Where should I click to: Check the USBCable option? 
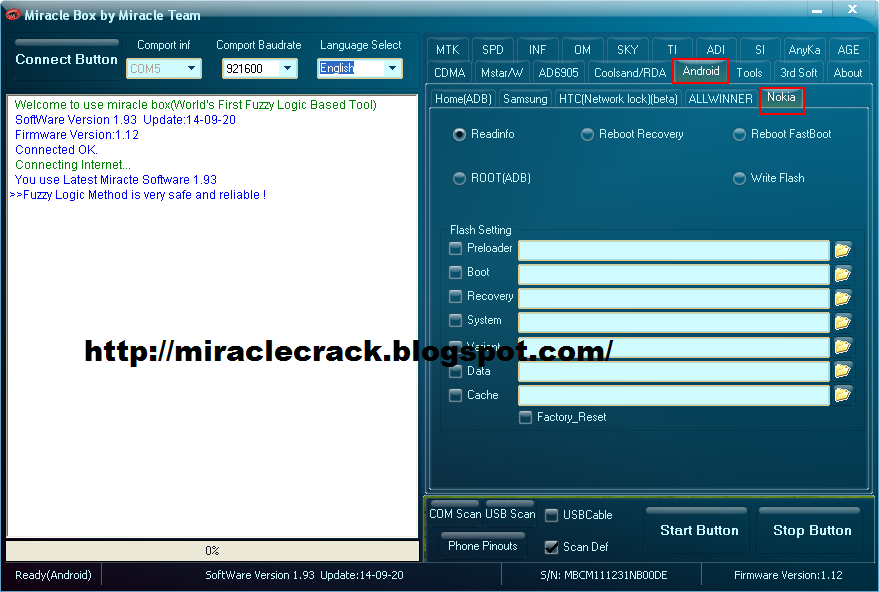[x=550, y=514]
